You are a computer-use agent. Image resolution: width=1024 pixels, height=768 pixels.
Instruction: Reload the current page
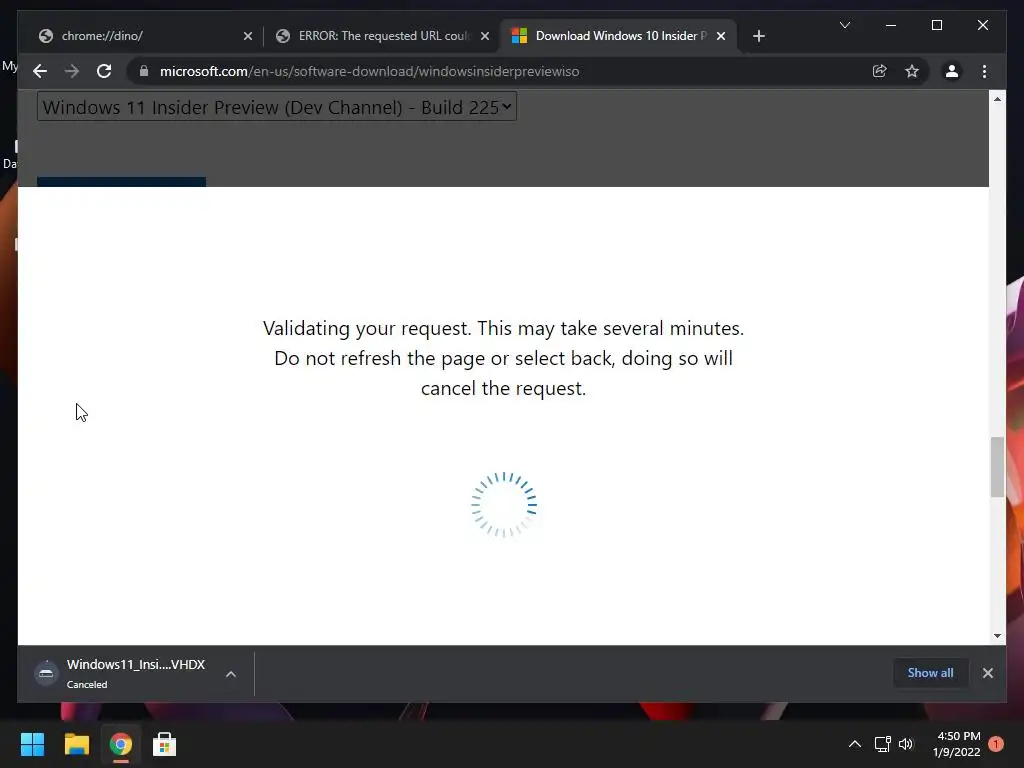(x=104, y=71)
